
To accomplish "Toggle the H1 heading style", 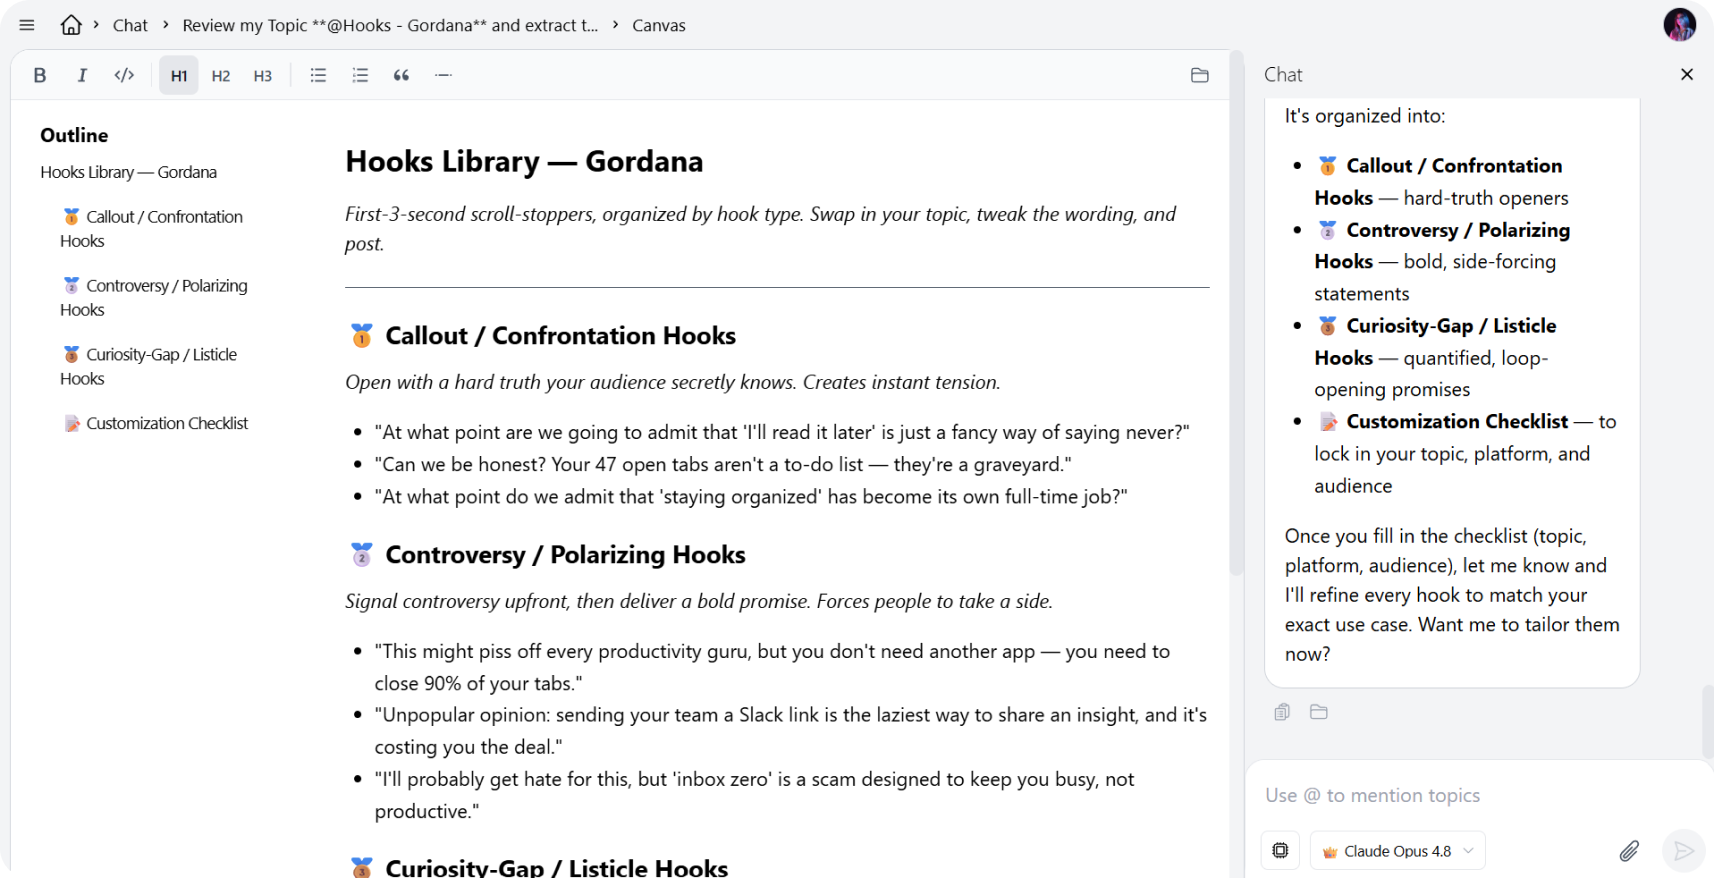I will pyautogui.click(x=179, y=75).
